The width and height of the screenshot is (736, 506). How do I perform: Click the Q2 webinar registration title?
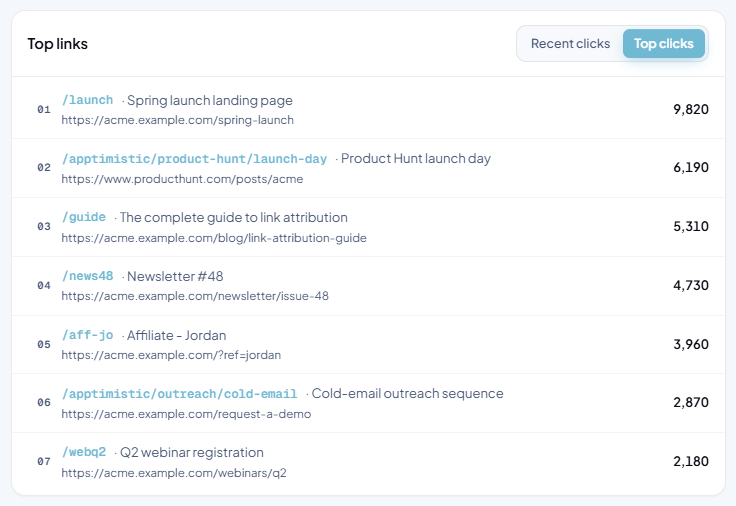tap(192, 452)
